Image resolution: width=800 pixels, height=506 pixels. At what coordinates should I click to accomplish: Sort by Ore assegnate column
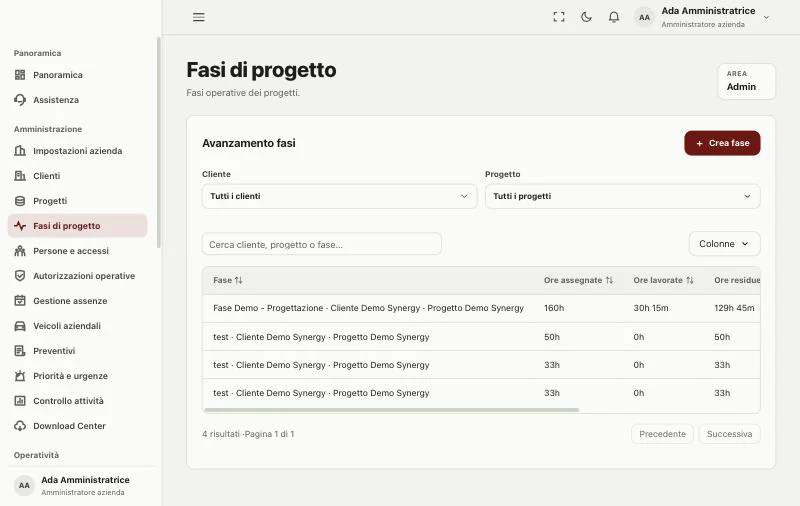578,280
